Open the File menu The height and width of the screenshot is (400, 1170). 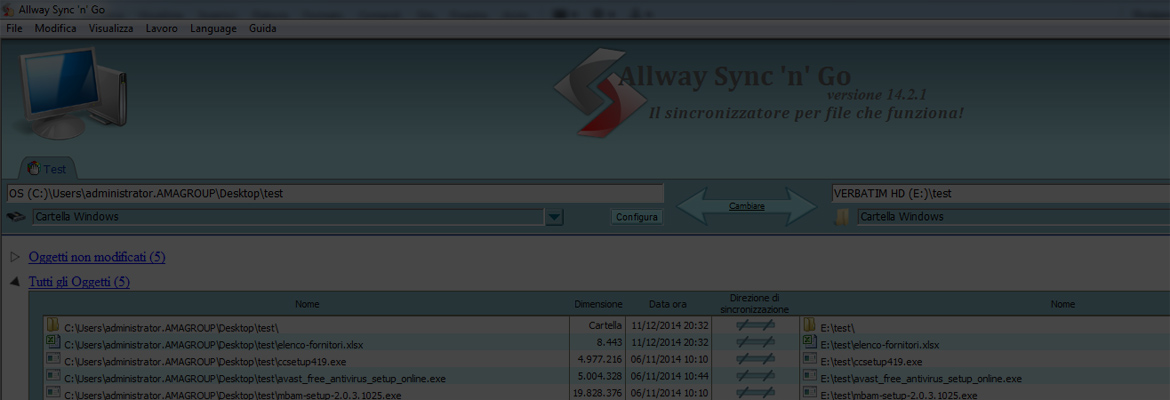pos(13,28)
